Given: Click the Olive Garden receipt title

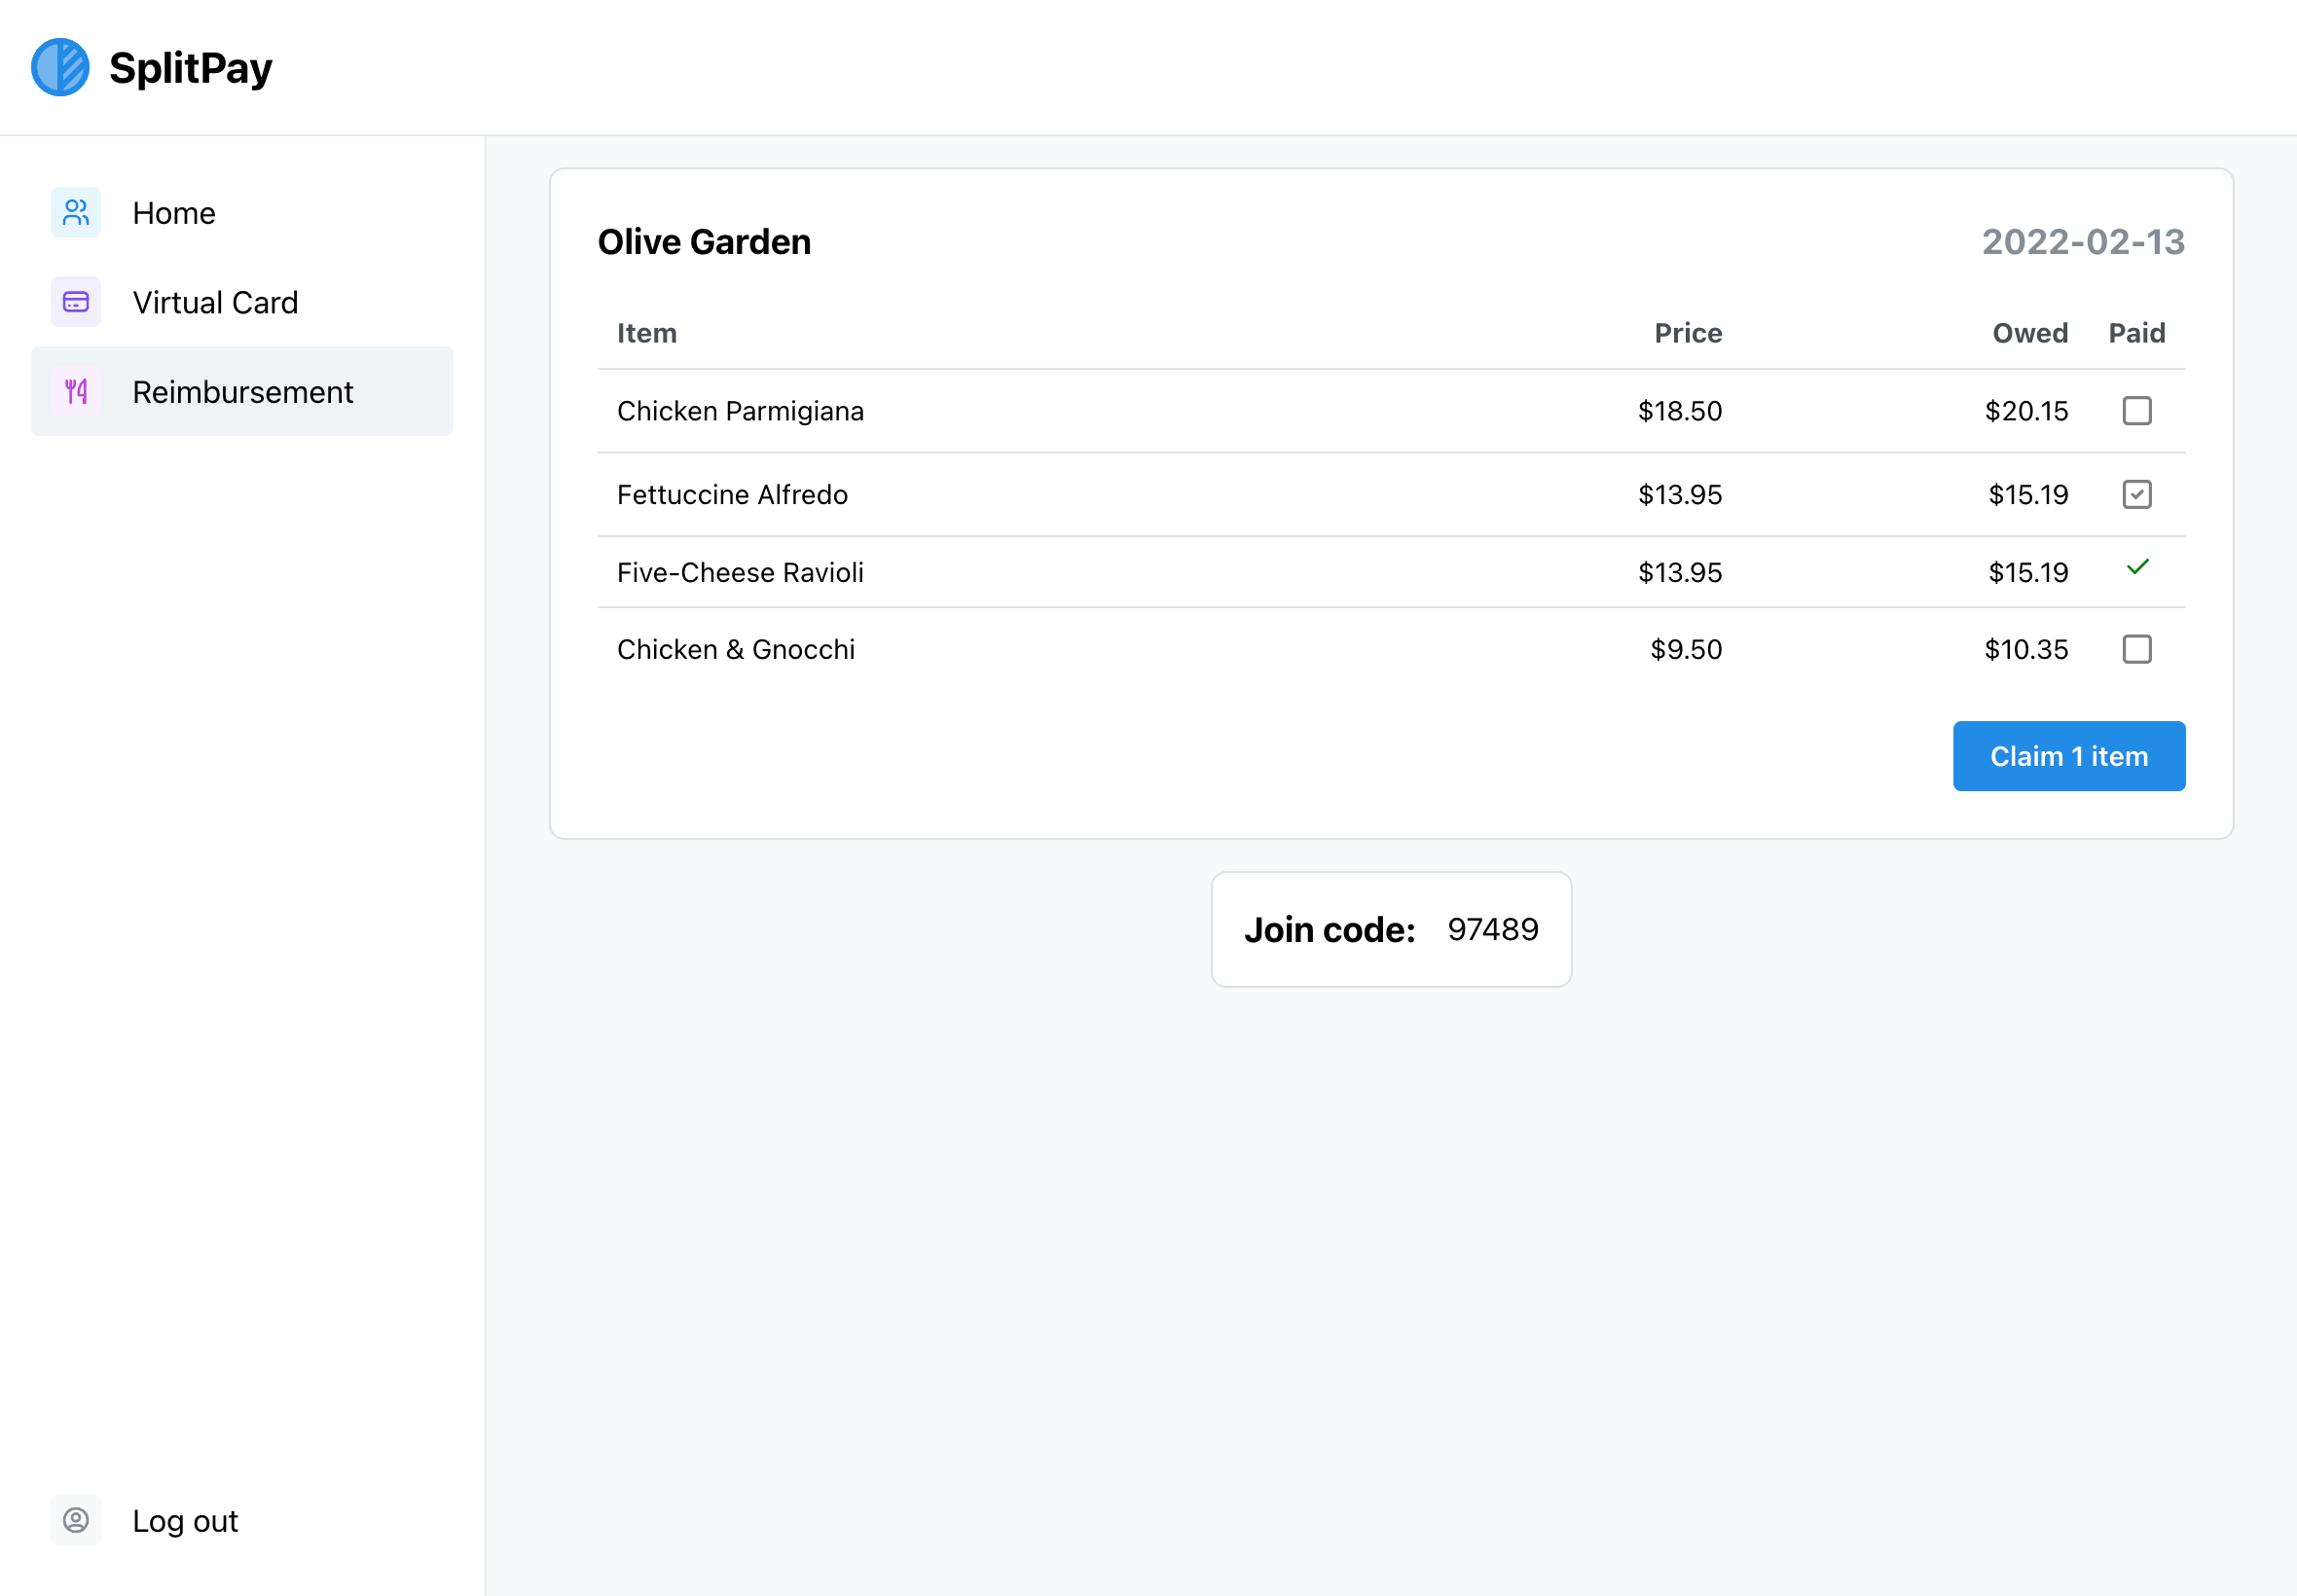Looking at the screenshot, I should (704, 242).
